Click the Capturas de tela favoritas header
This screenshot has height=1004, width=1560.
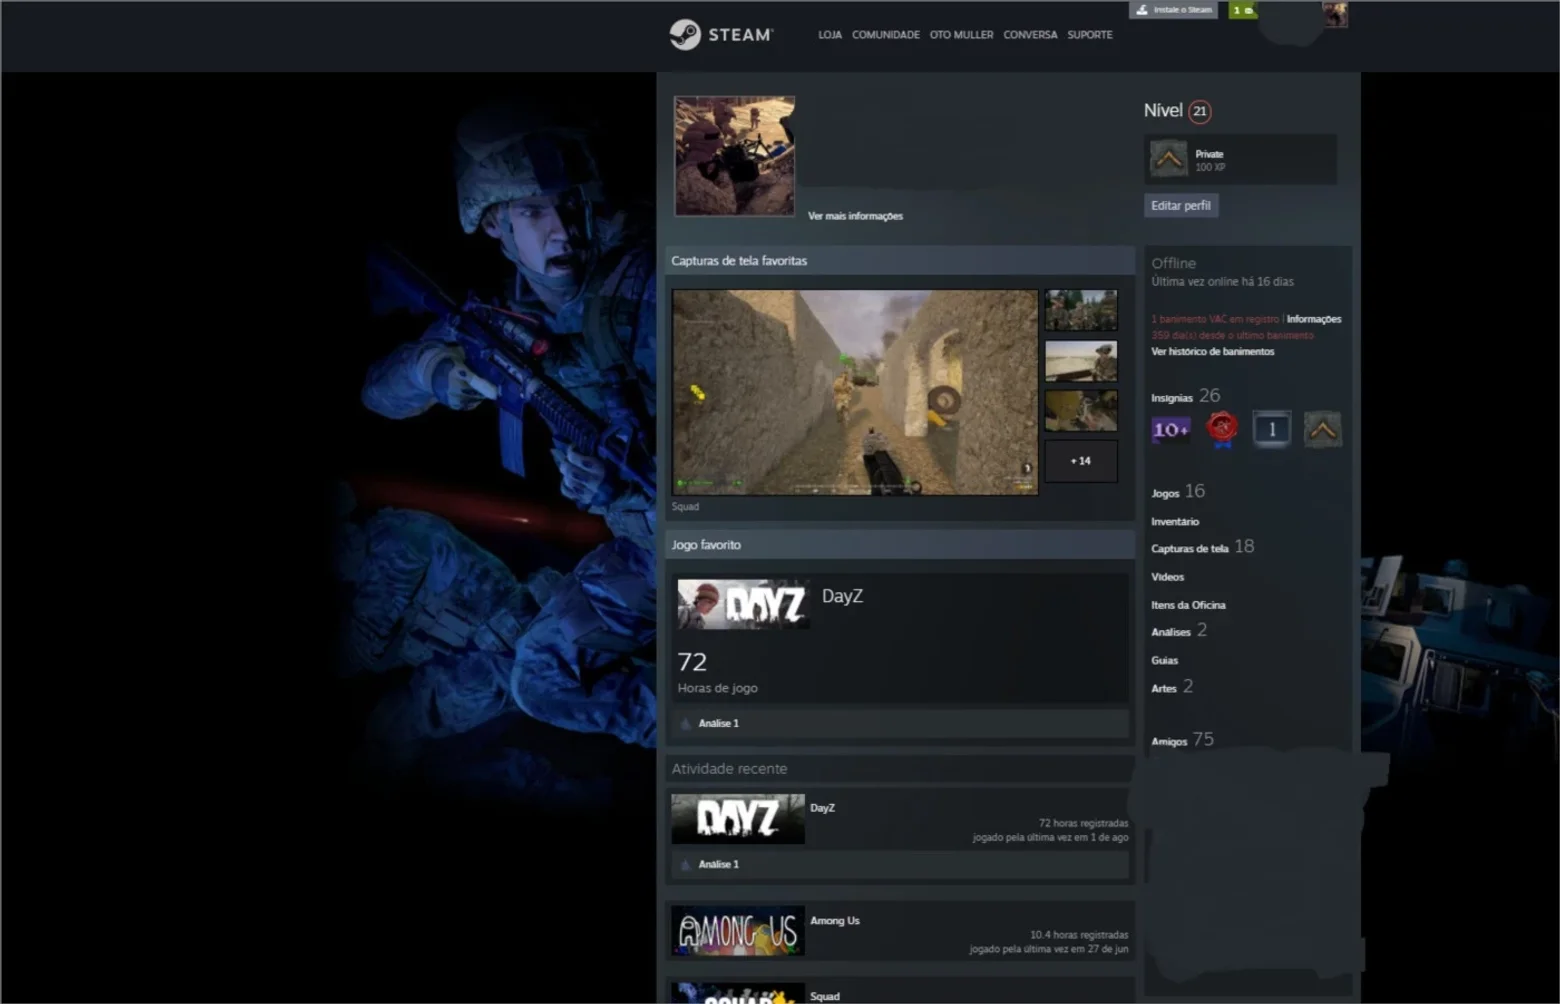900,261
